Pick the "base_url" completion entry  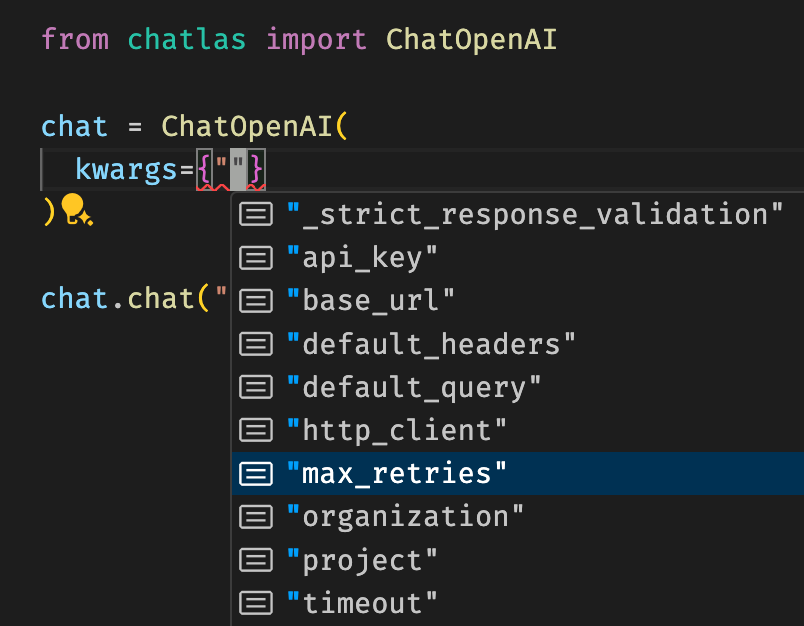[x=518, y=300]
